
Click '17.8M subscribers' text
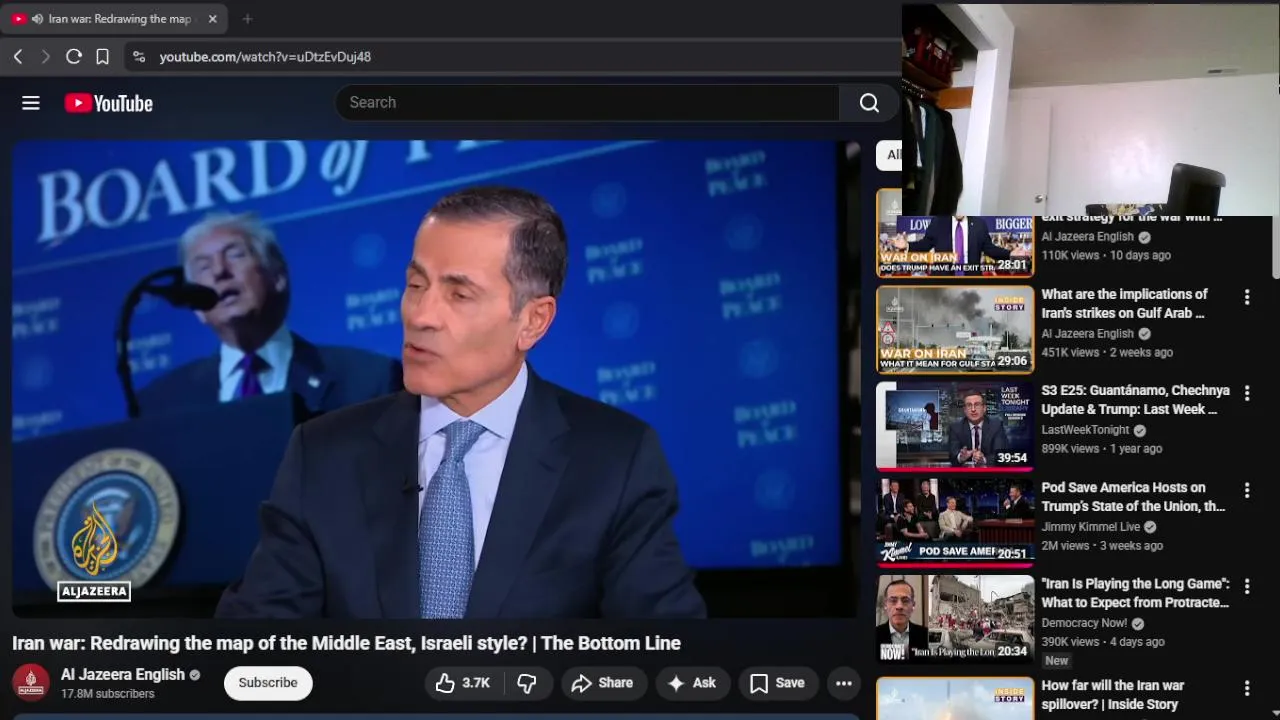pos(108,694)
